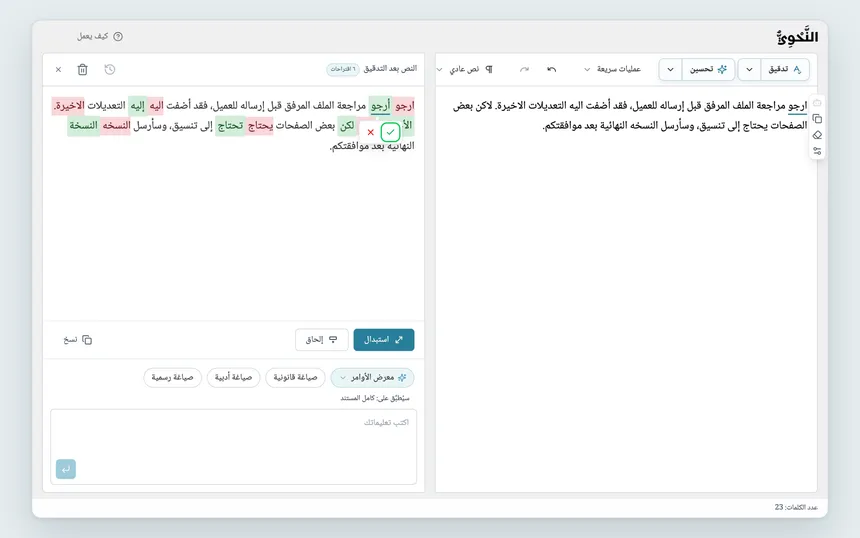Open the كيف يعمل help link
Viewport: 860px width, 538px height.
point(100,36)
